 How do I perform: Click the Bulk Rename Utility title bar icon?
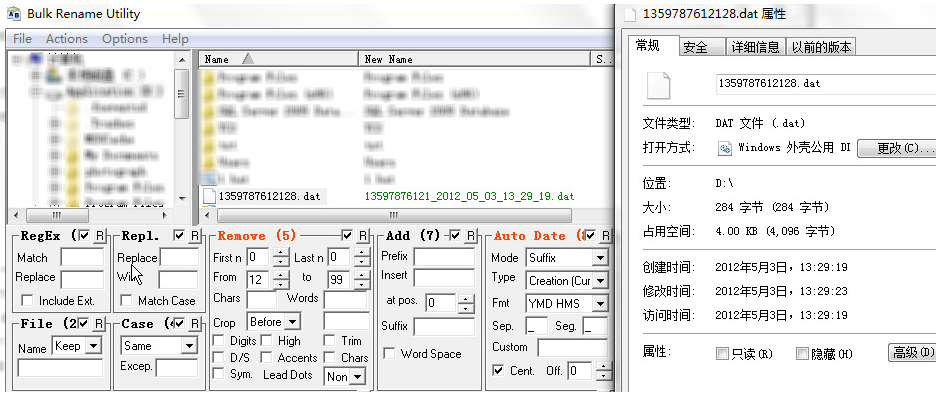coord(13,13)
